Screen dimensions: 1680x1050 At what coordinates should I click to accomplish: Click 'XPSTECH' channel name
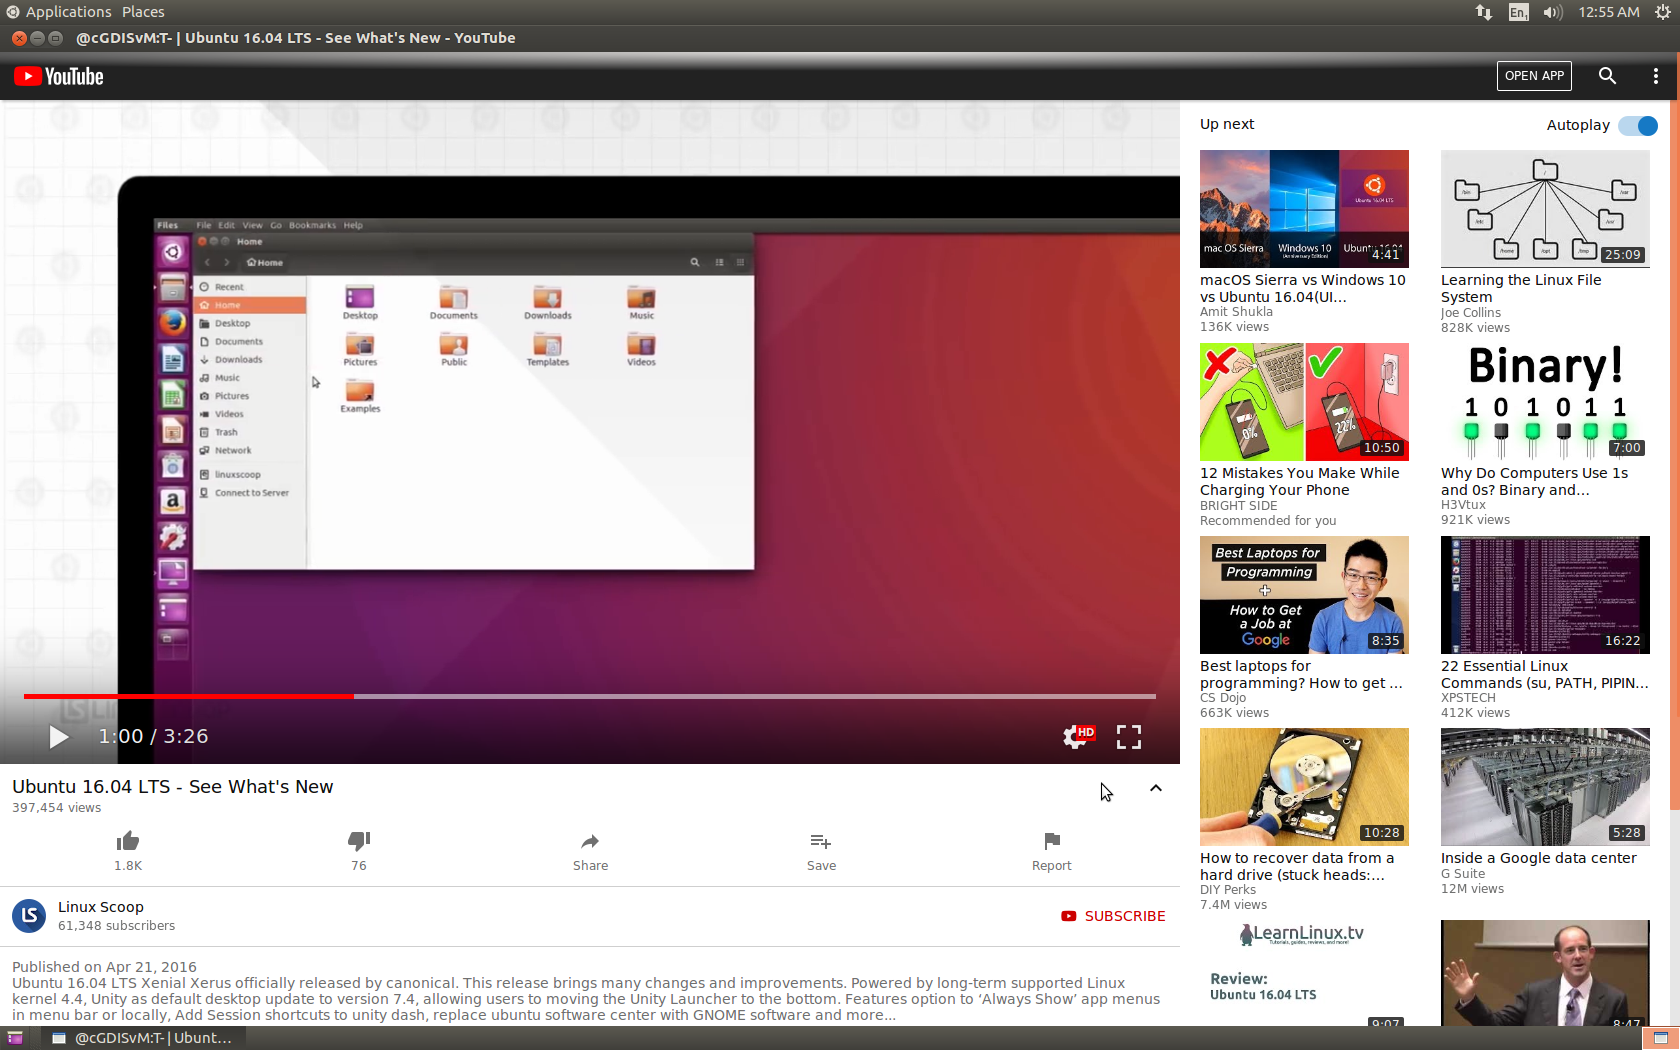(x=1468, y=698)
